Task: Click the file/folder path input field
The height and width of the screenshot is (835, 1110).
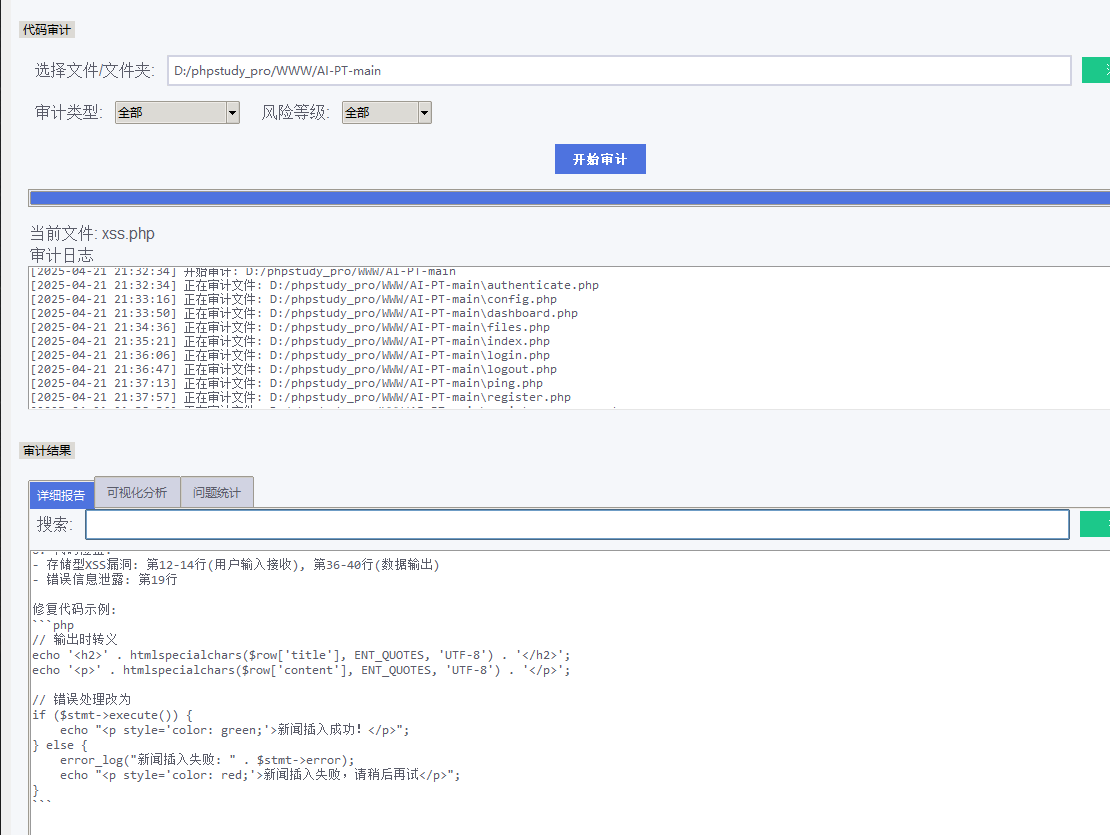Action: coord(619,71)
